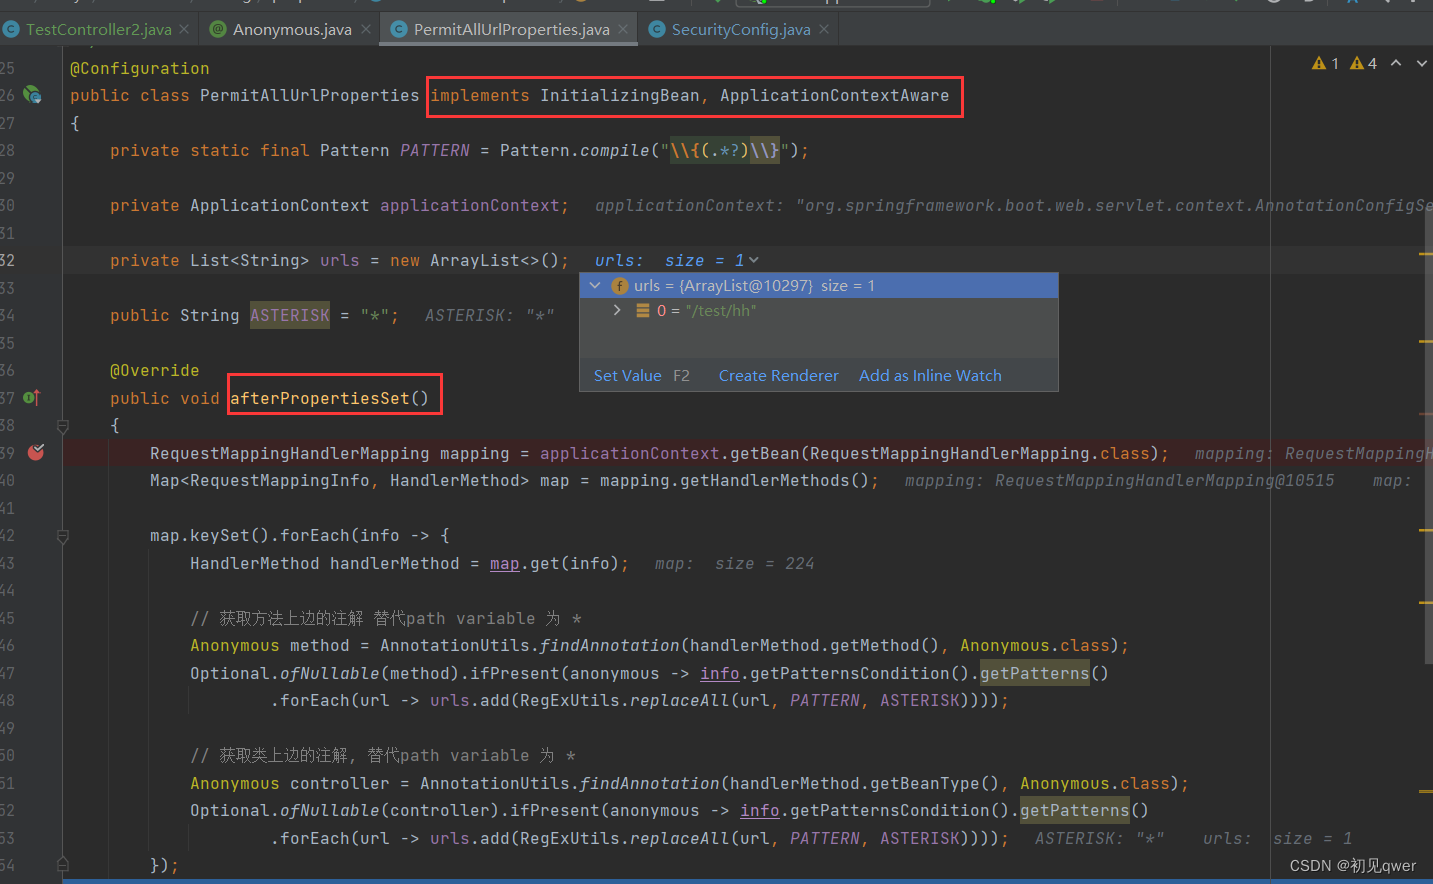Go to previous highlighted error arrow
The height and width of the screenshot is (884, 1433).
[x=1396, y=63]
